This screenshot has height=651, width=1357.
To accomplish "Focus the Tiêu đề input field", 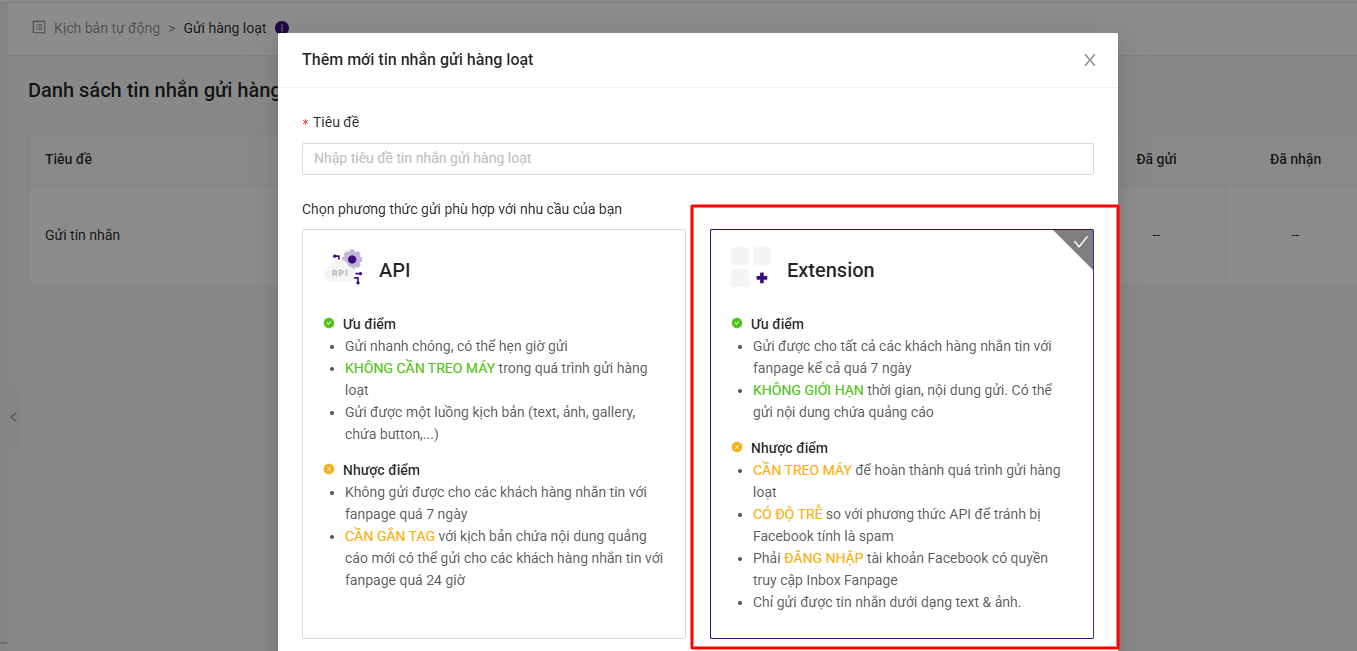I will coord(697,159).
